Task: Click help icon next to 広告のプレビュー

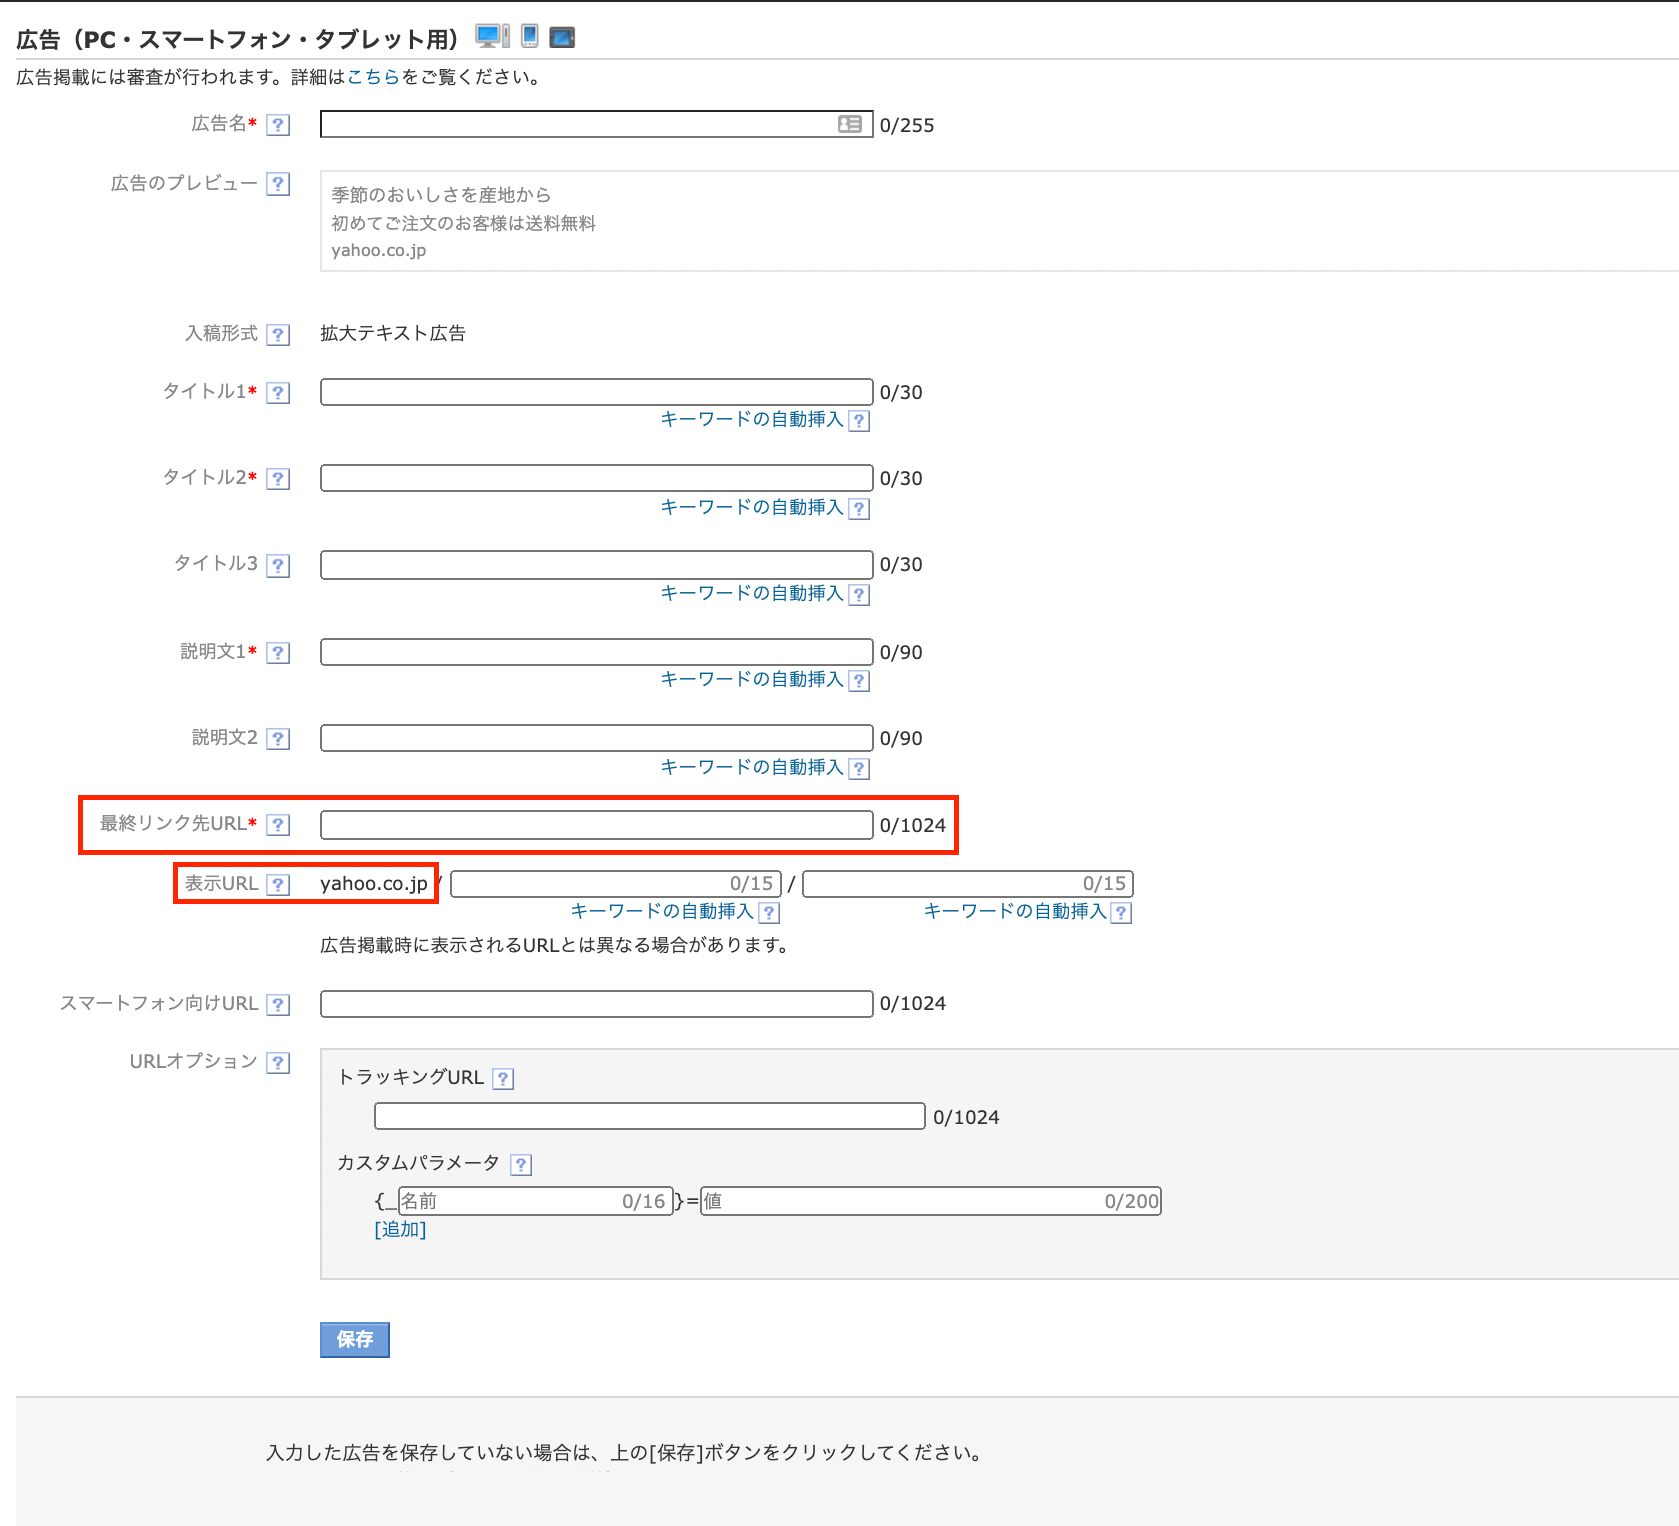Action: 279,184
